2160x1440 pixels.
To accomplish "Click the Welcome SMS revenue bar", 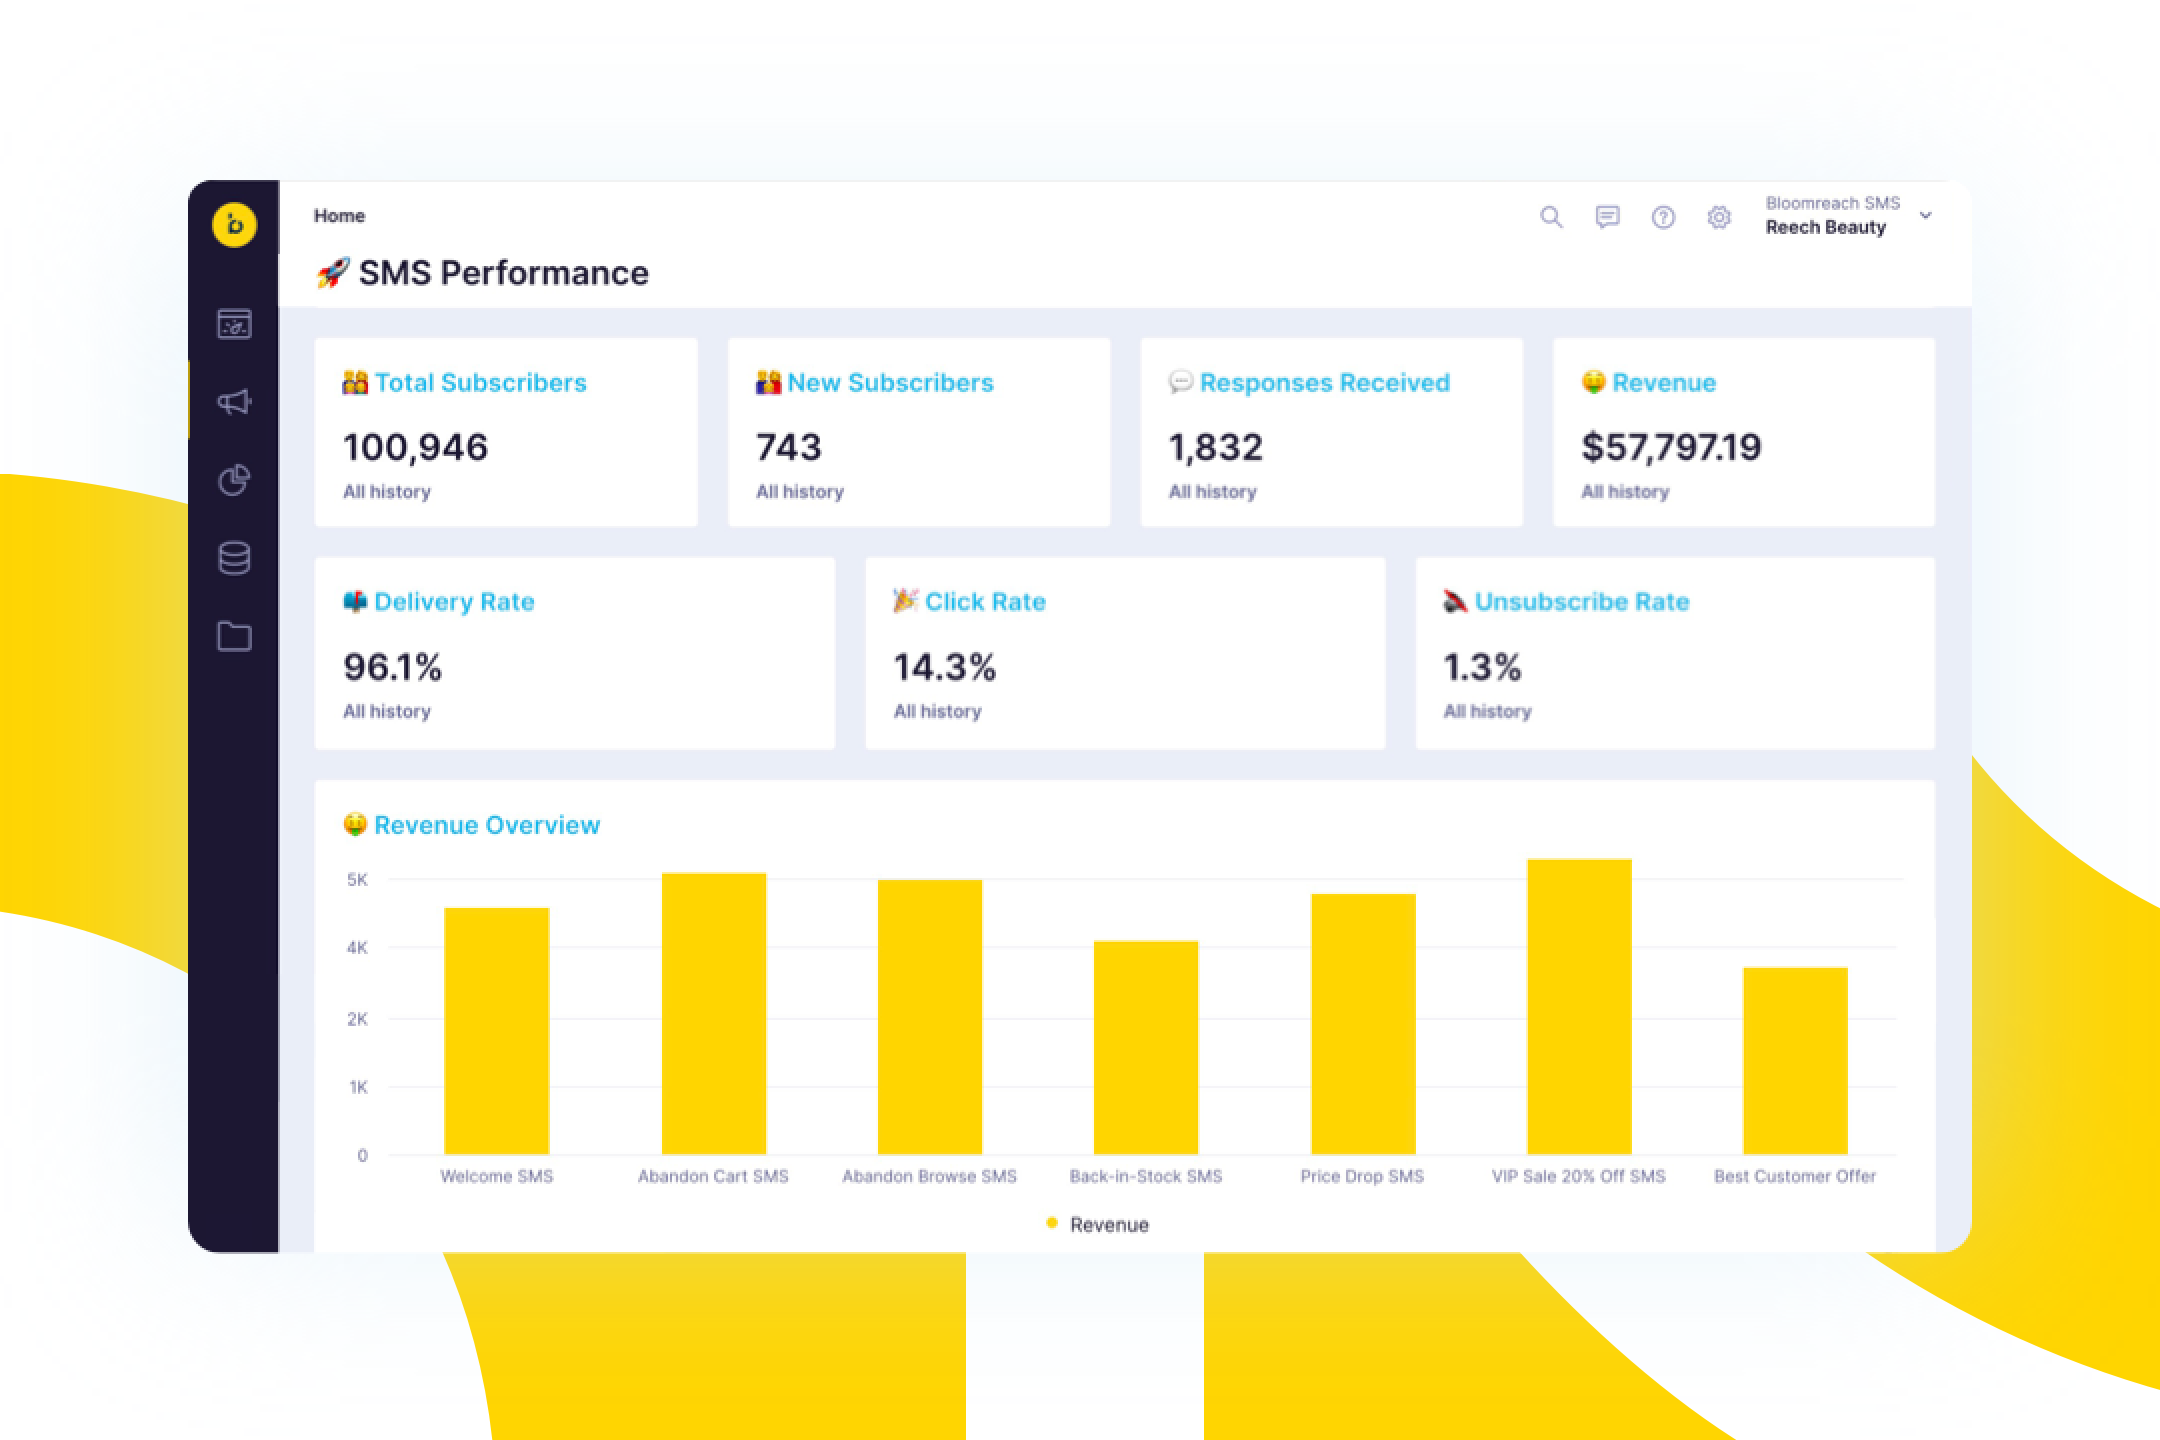I will (497, 1030).
